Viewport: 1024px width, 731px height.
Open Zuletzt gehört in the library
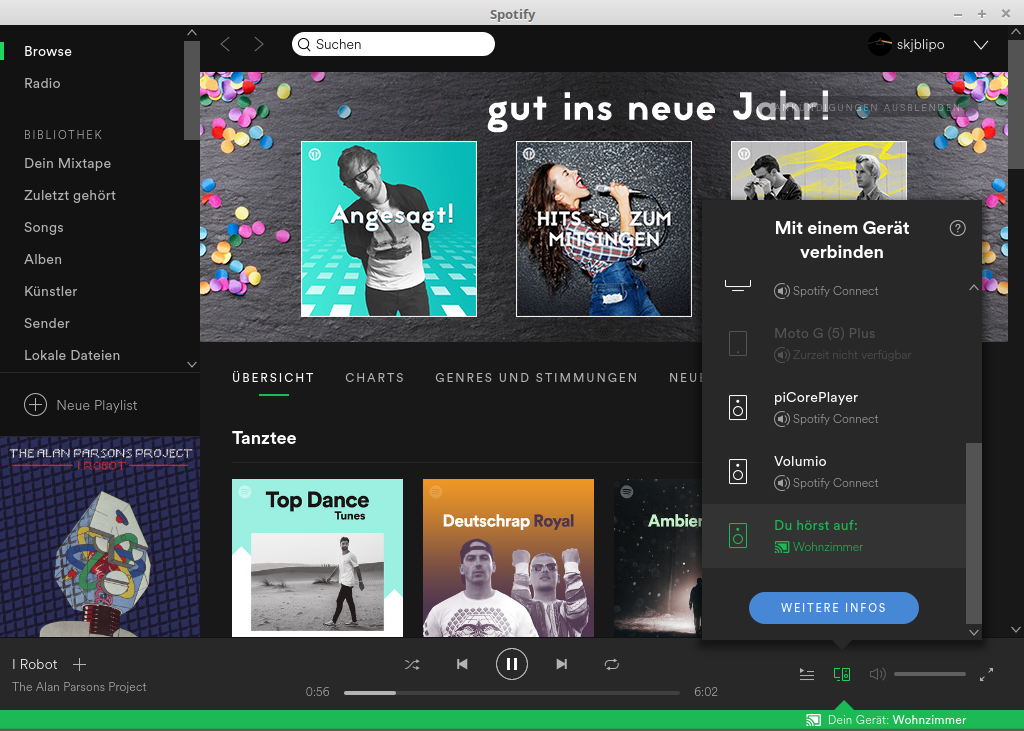[70, 195]
